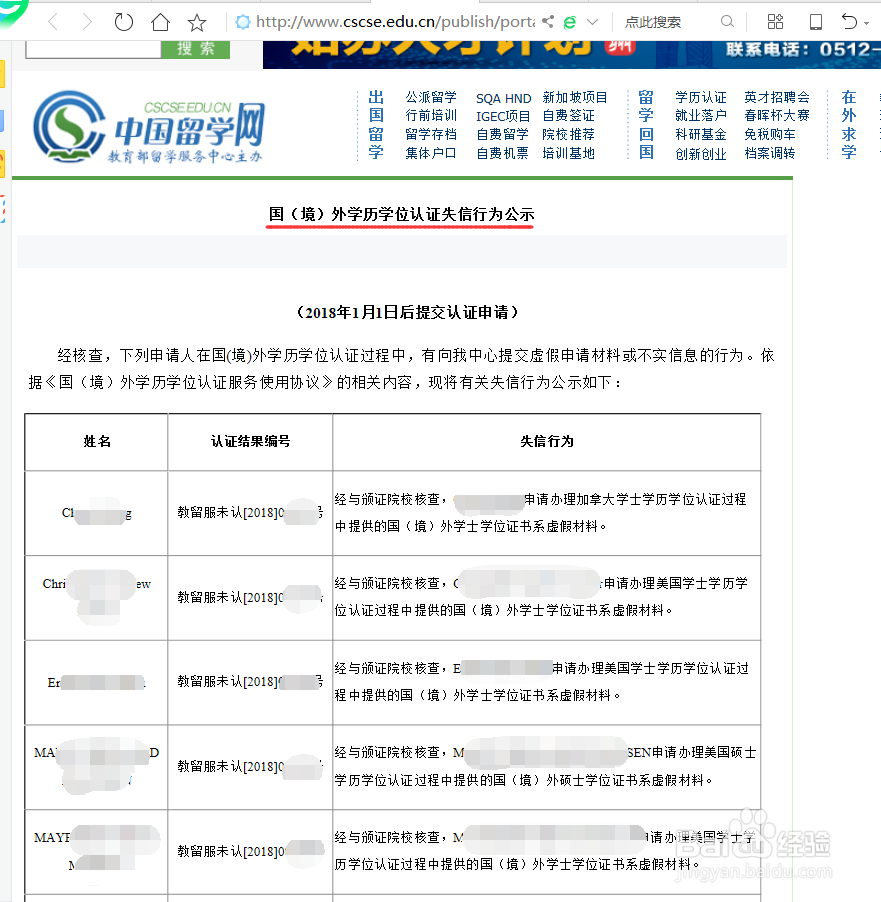Click the 科研基金 link
The image size is (881, 902).
(701, 134)
